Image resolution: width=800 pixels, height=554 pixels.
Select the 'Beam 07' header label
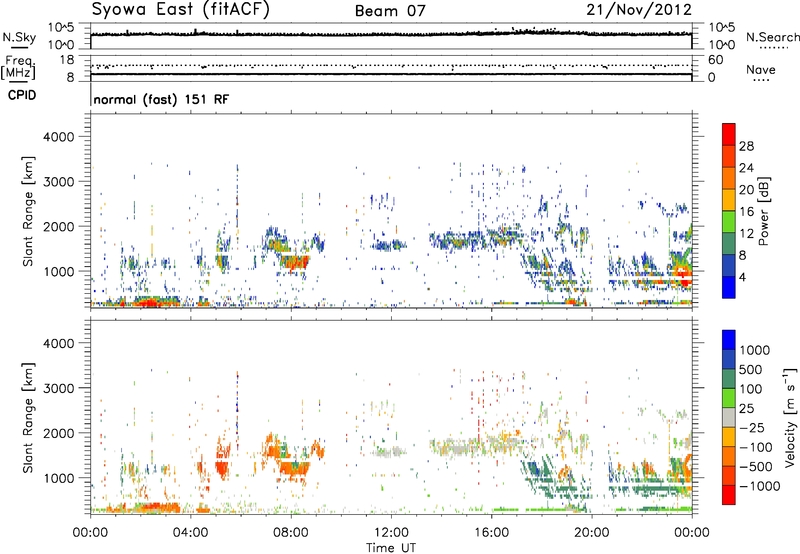390,11
